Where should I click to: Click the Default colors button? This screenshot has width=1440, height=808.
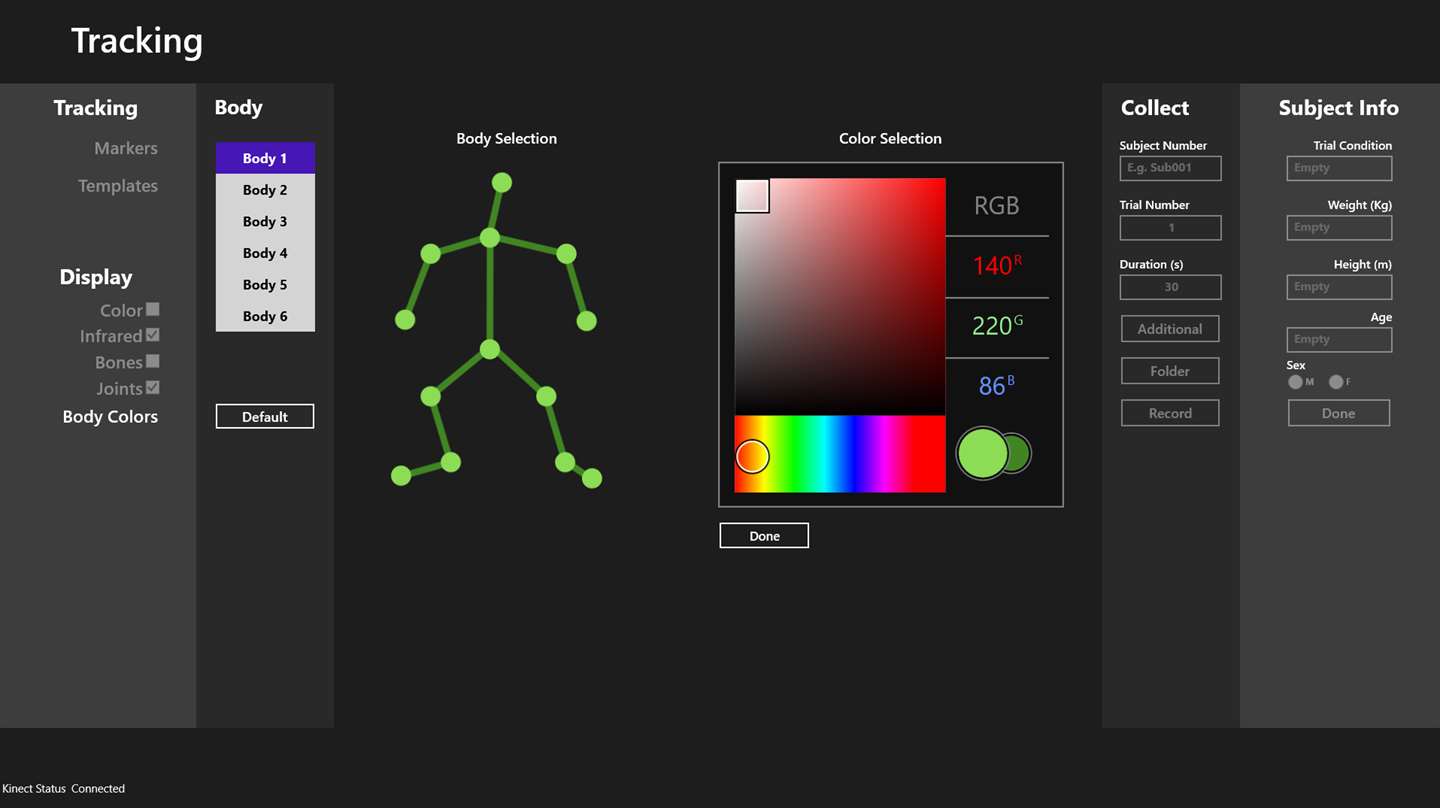point(265,417)
